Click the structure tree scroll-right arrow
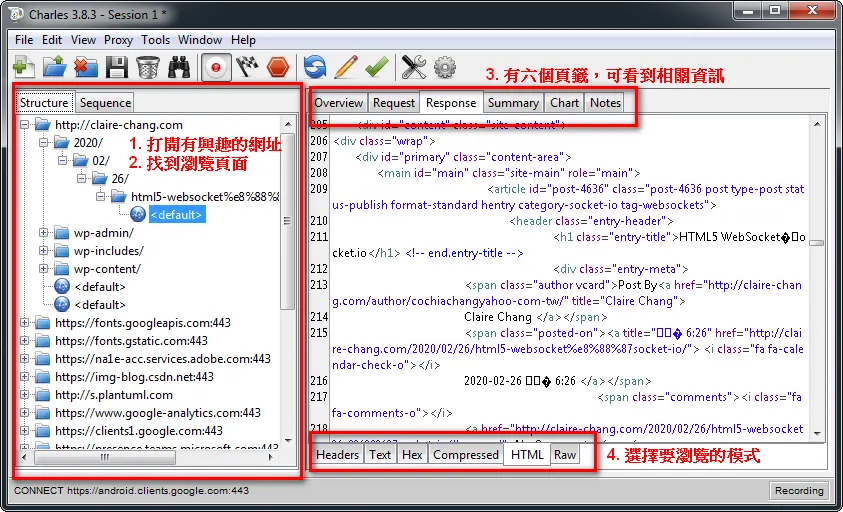 coord(271,457)
